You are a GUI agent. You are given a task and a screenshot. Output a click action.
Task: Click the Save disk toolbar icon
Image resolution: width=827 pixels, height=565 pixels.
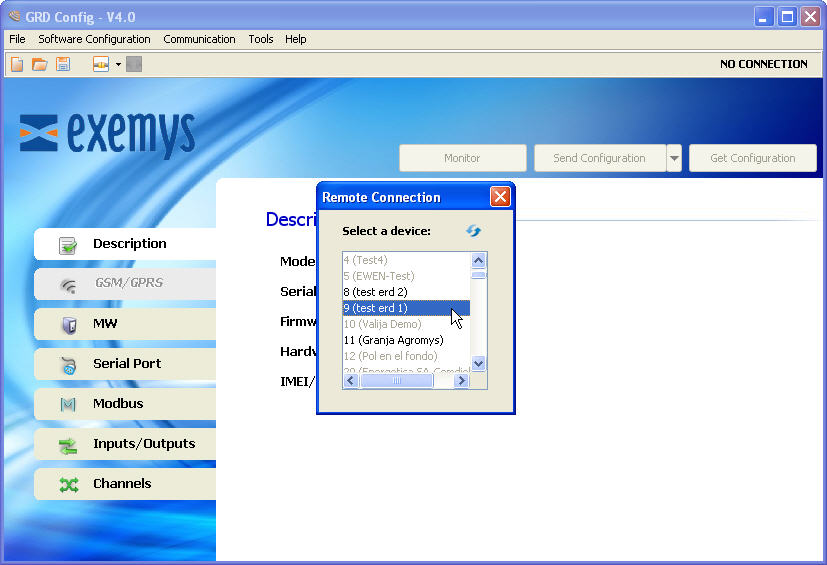(x=63, y=64)
